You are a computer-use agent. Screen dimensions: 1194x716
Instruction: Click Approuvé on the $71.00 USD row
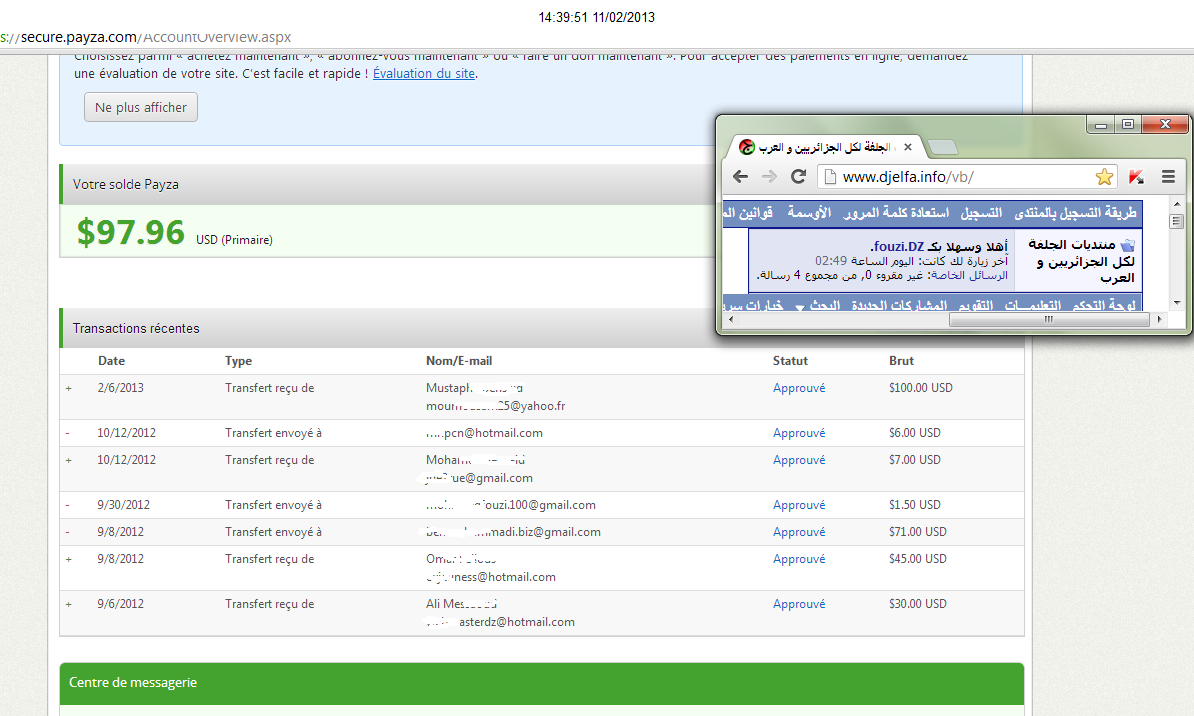[799, 532]
